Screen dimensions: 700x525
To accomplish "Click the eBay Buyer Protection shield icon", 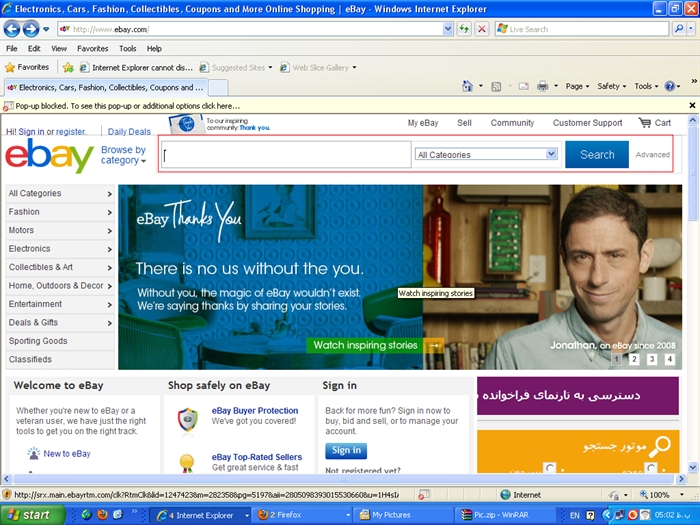I will [188, 419].
